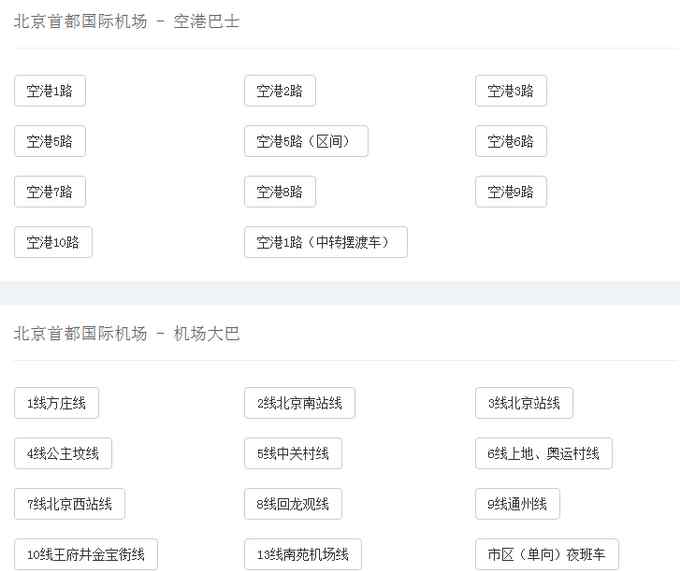This screenshot has height=571, width=680.
Task: Open 空港5路（区间）route
Action: (306, 141)
